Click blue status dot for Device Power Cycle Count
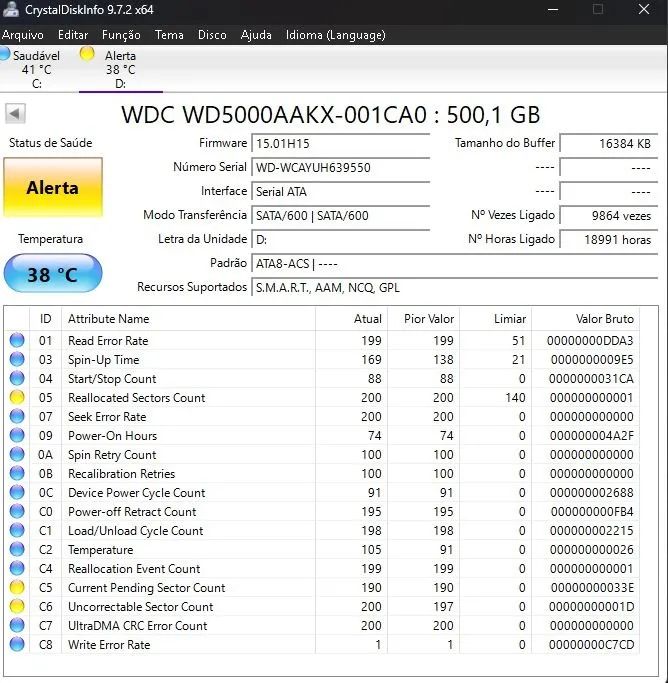Screen dimensions: 668x683 click(17, 492)
